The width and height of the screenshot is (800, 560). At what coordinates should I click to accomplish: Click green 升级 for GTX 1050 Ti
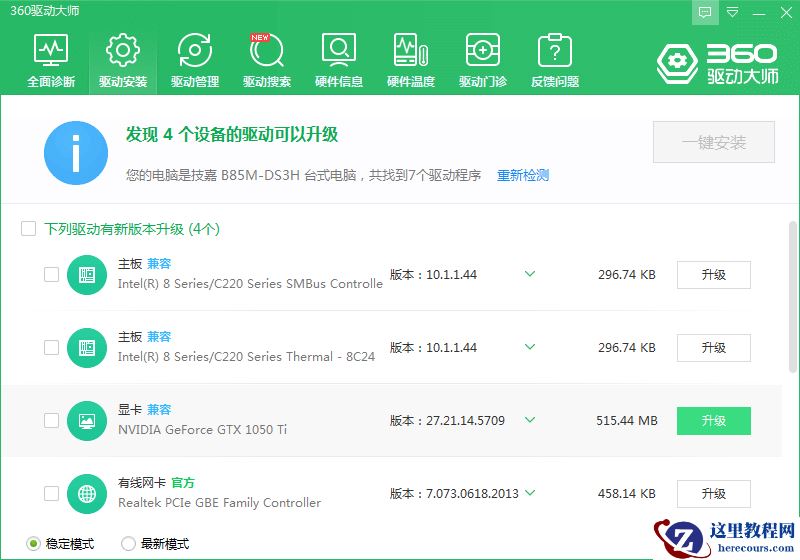pos(714,421)
